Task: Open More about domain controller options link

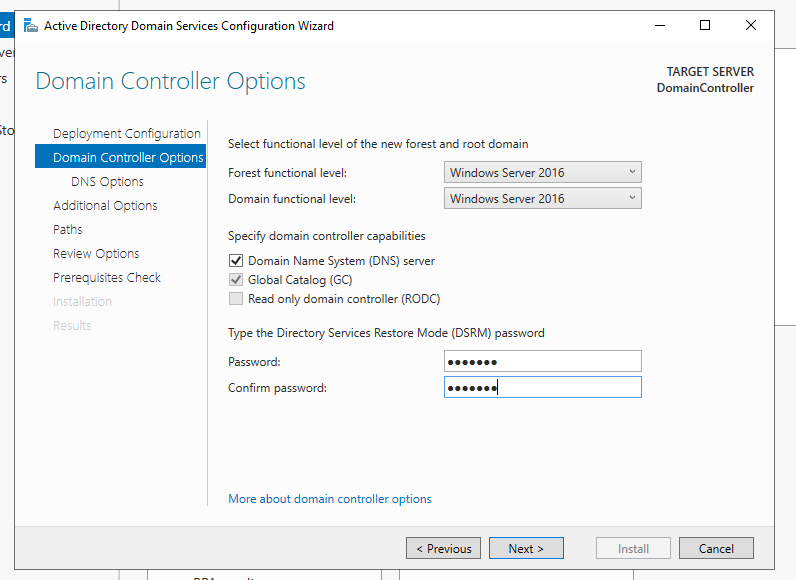Action: pos(330,499)
